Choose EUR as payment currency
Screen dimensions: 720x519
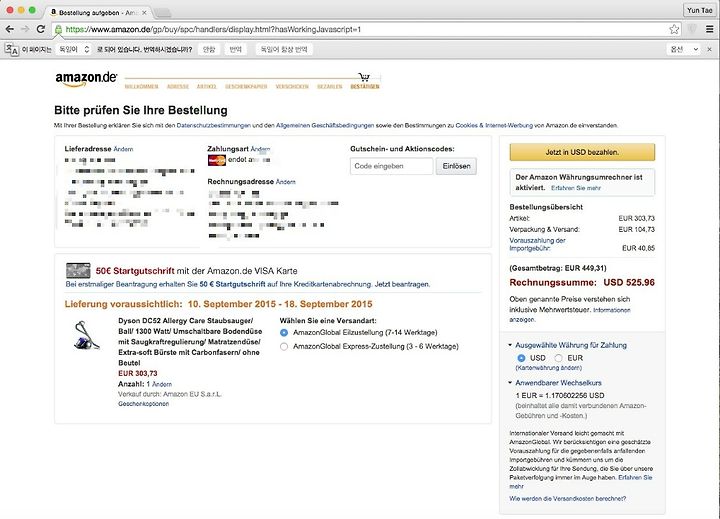click(558, 358)
